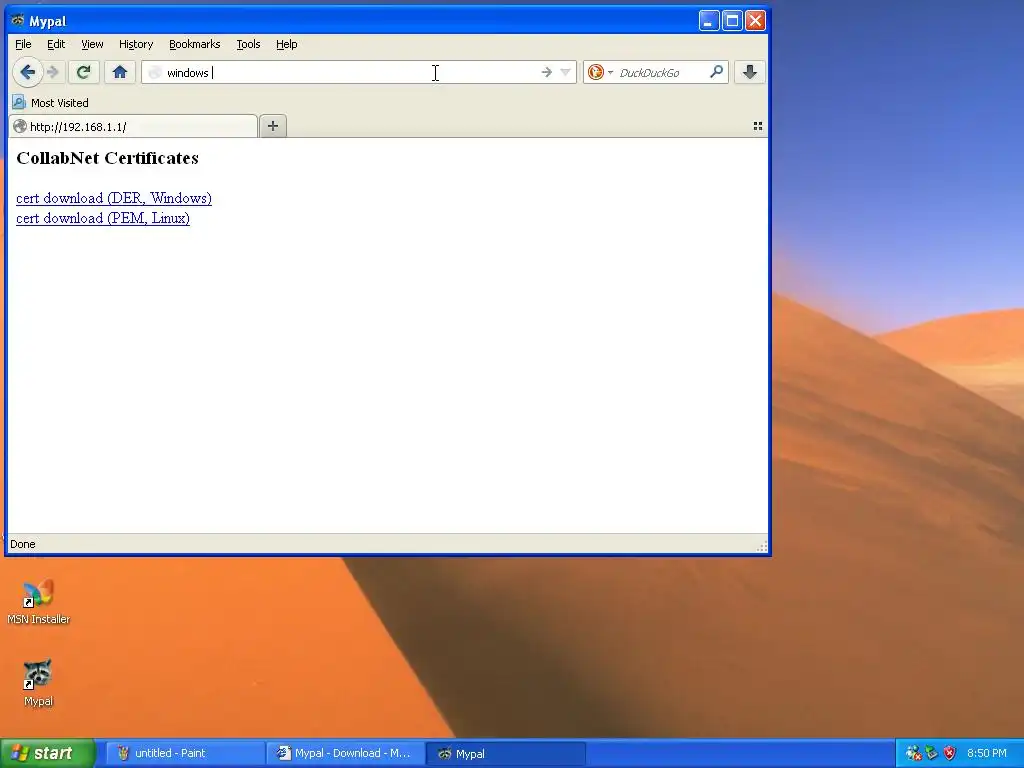Maximize the Mypal browser window
The width and height of the screenshot is (1024, 768).
[x=732, y=20]
